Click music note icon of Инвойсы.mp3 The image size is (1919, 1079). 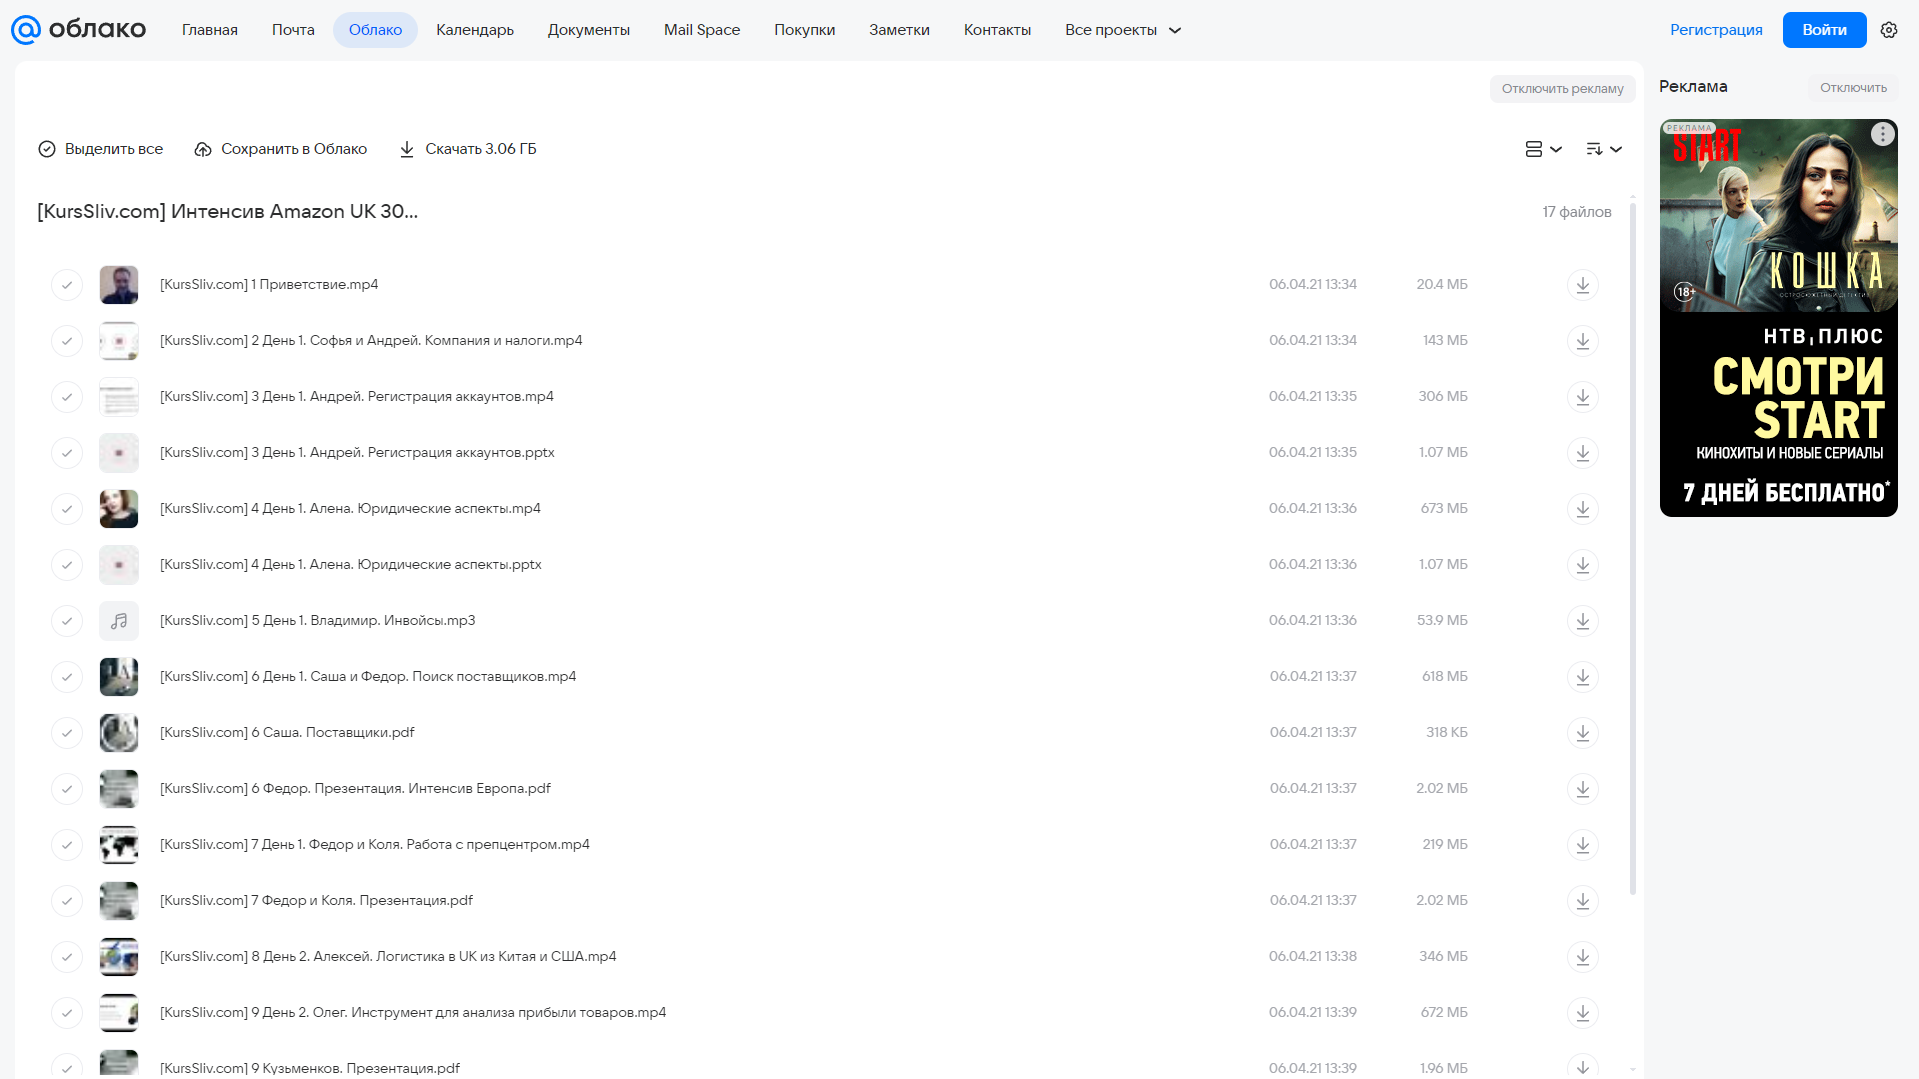(119, 621)
